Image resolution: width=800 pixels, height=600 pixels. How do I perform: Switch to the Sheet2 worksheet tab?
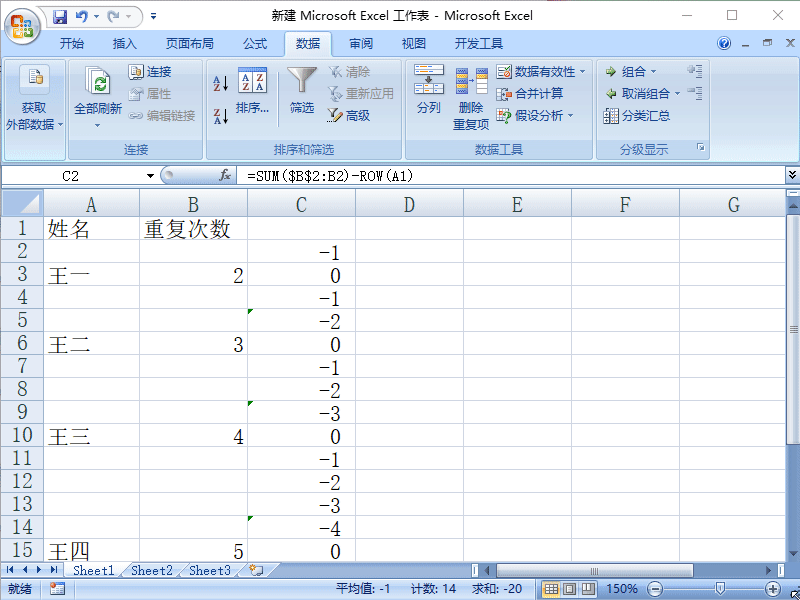[x=150, y=570]
